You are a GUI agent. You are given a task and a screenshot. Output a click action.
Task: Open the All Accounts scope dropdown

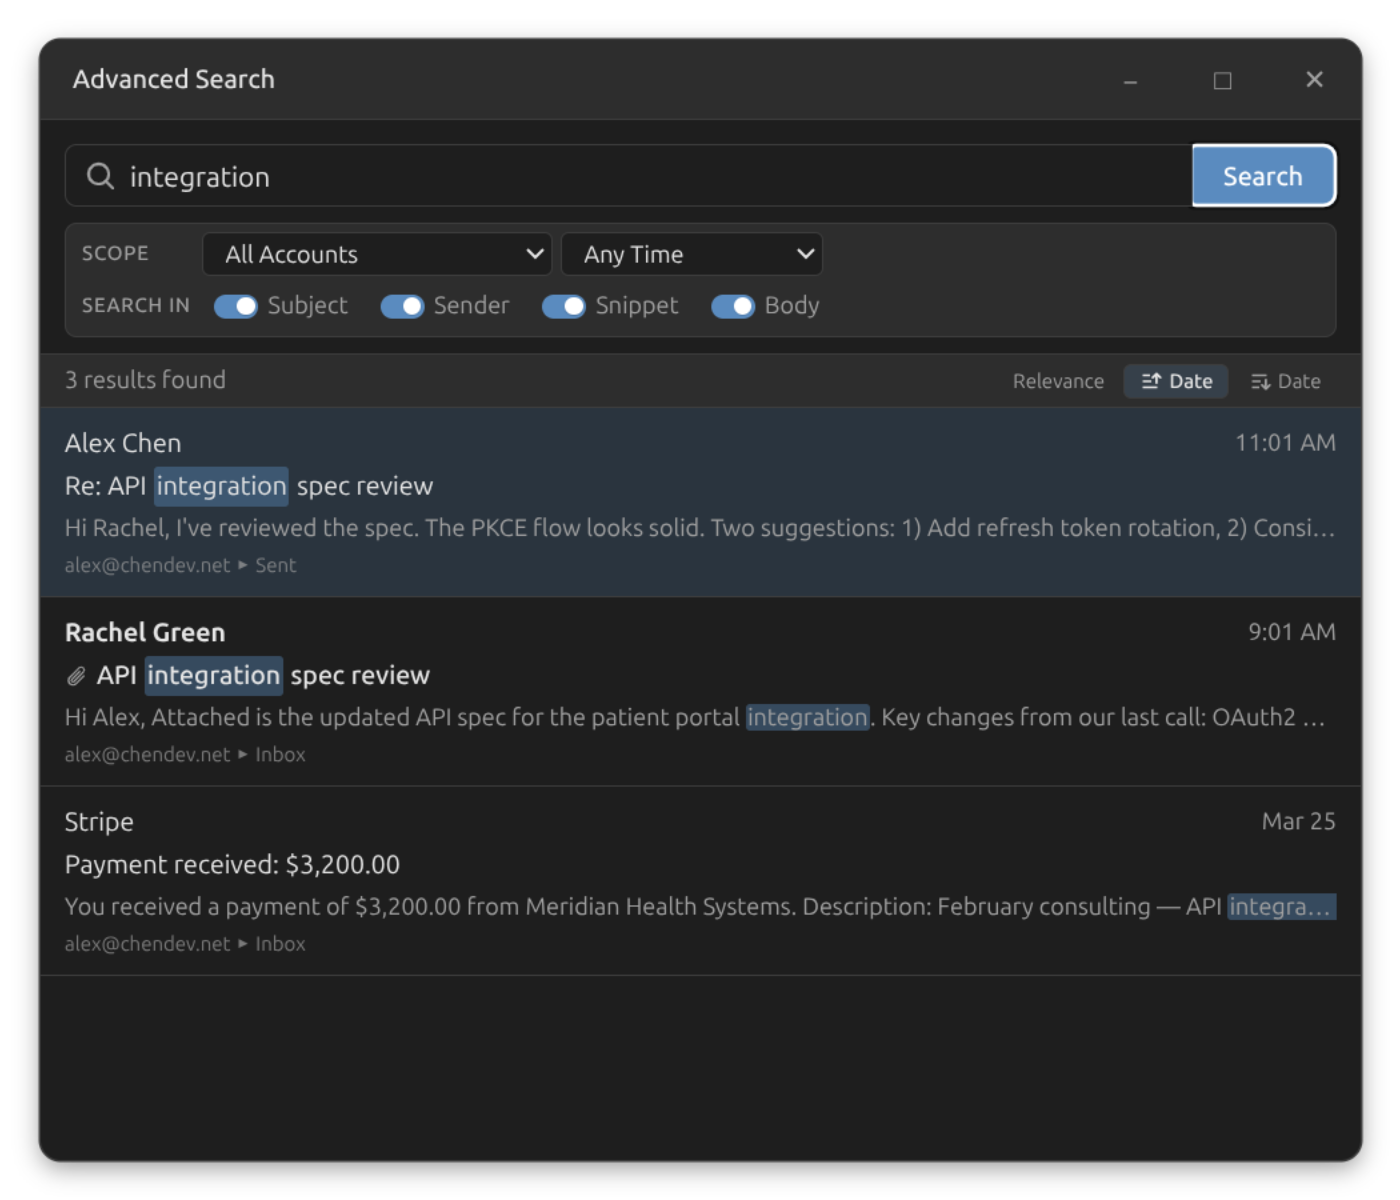pyautogui.click(x=377, y=254)
